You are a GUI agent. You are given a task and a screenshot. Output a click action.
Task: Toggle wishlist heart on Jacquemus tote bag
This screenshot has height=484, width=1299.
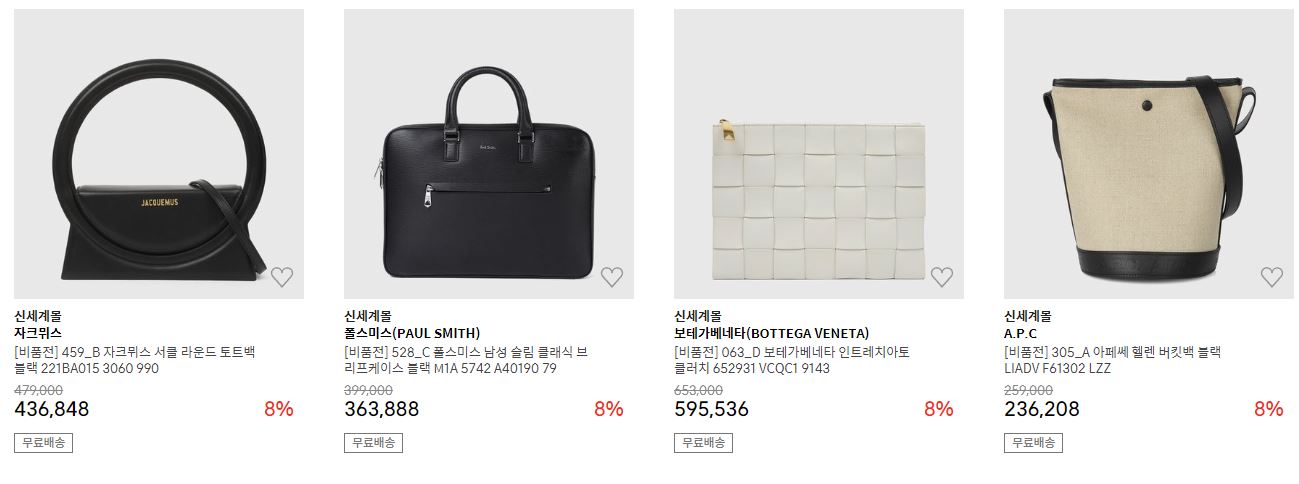282,277
